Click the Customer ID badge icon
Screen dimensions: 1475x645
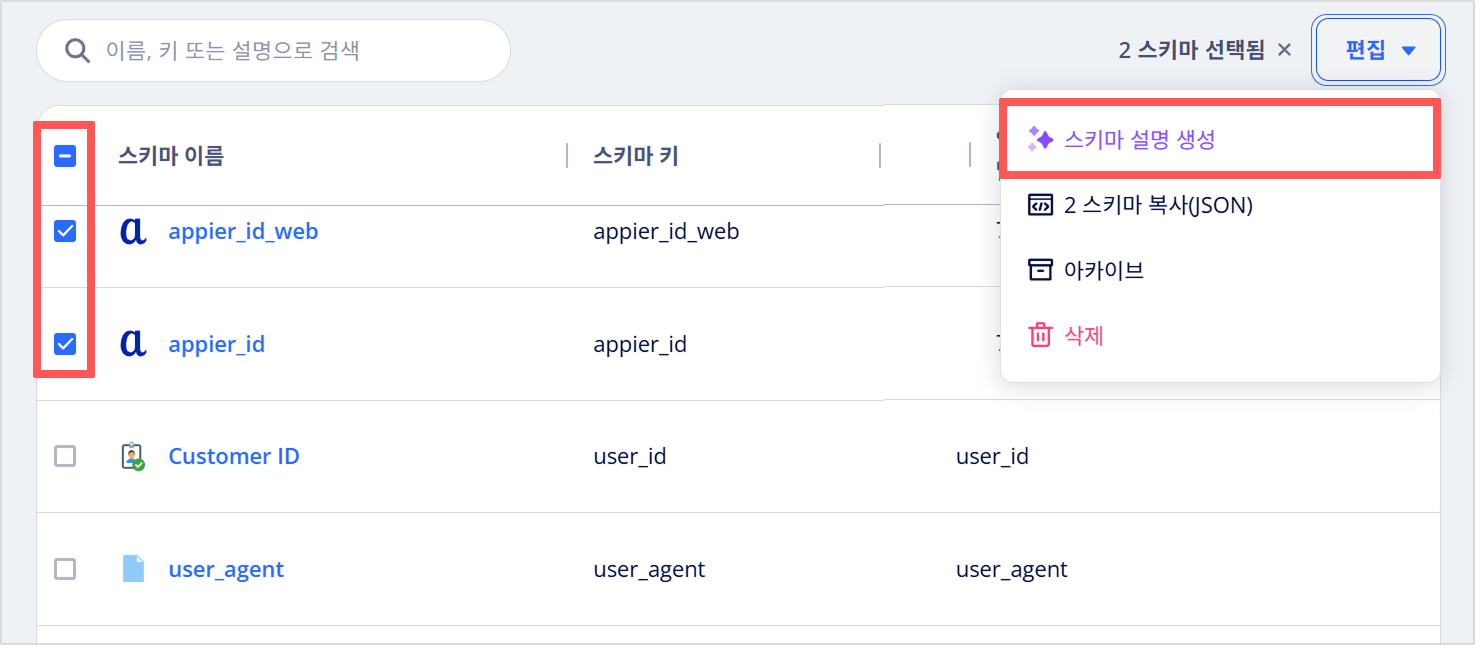pos(133,457)
